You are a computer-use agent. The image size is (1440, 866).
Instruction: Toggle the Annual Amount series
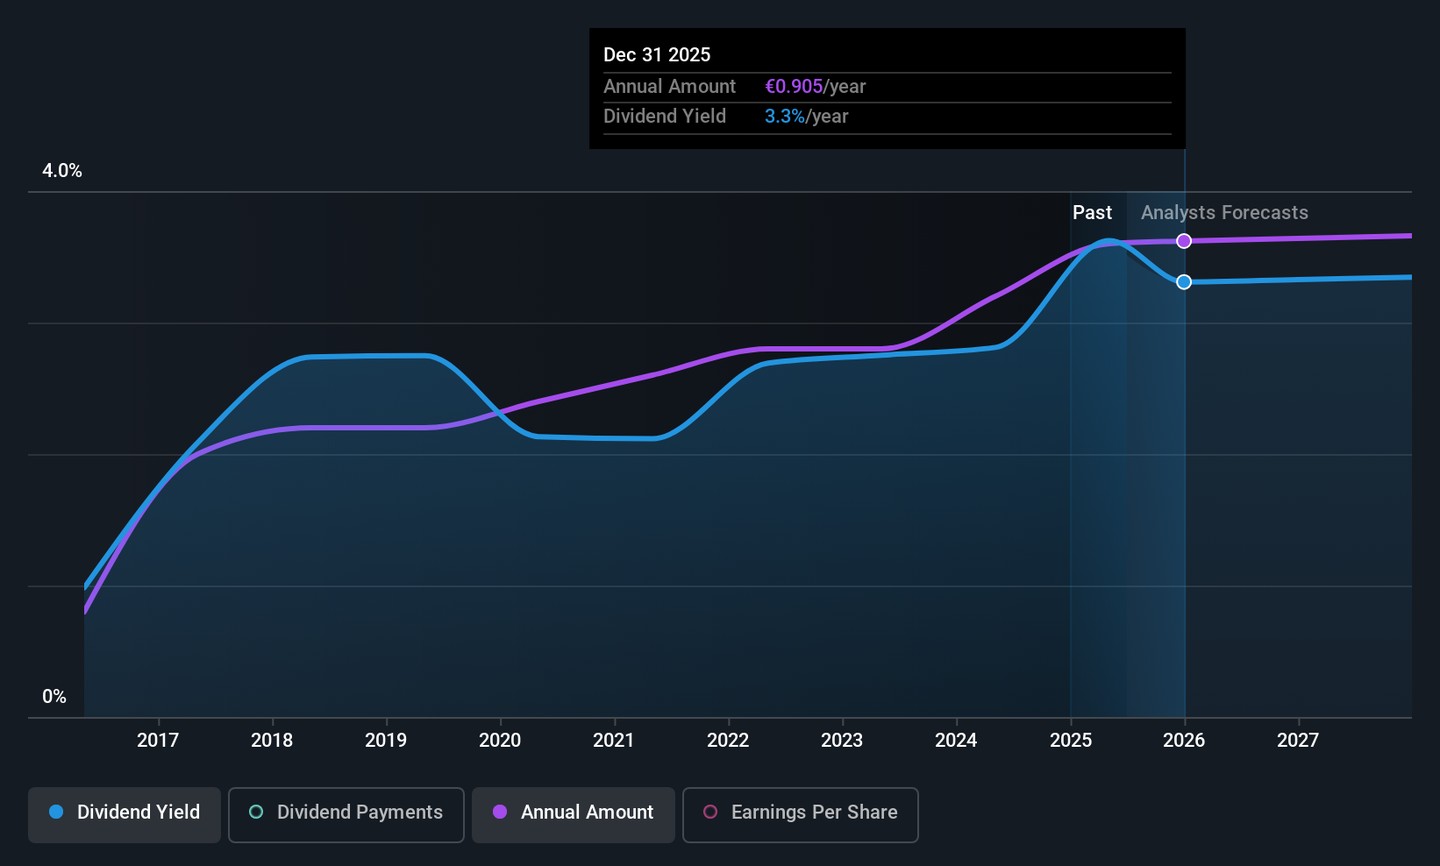tap(573, 813)
